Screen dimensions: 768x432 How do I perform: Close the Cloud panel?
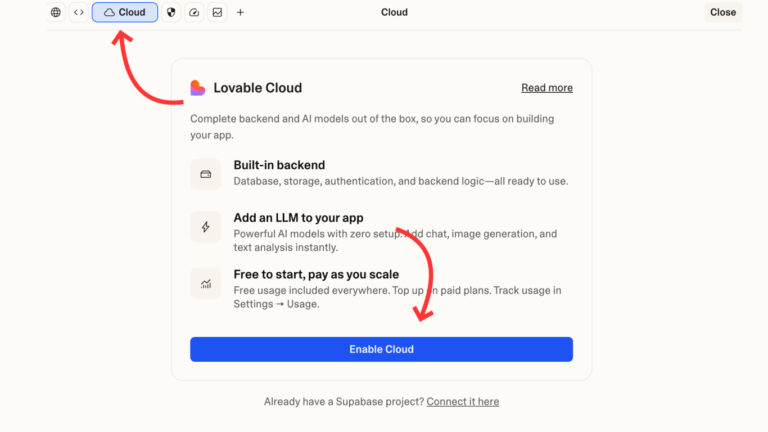pyautogui.click(x=722, y=13)
